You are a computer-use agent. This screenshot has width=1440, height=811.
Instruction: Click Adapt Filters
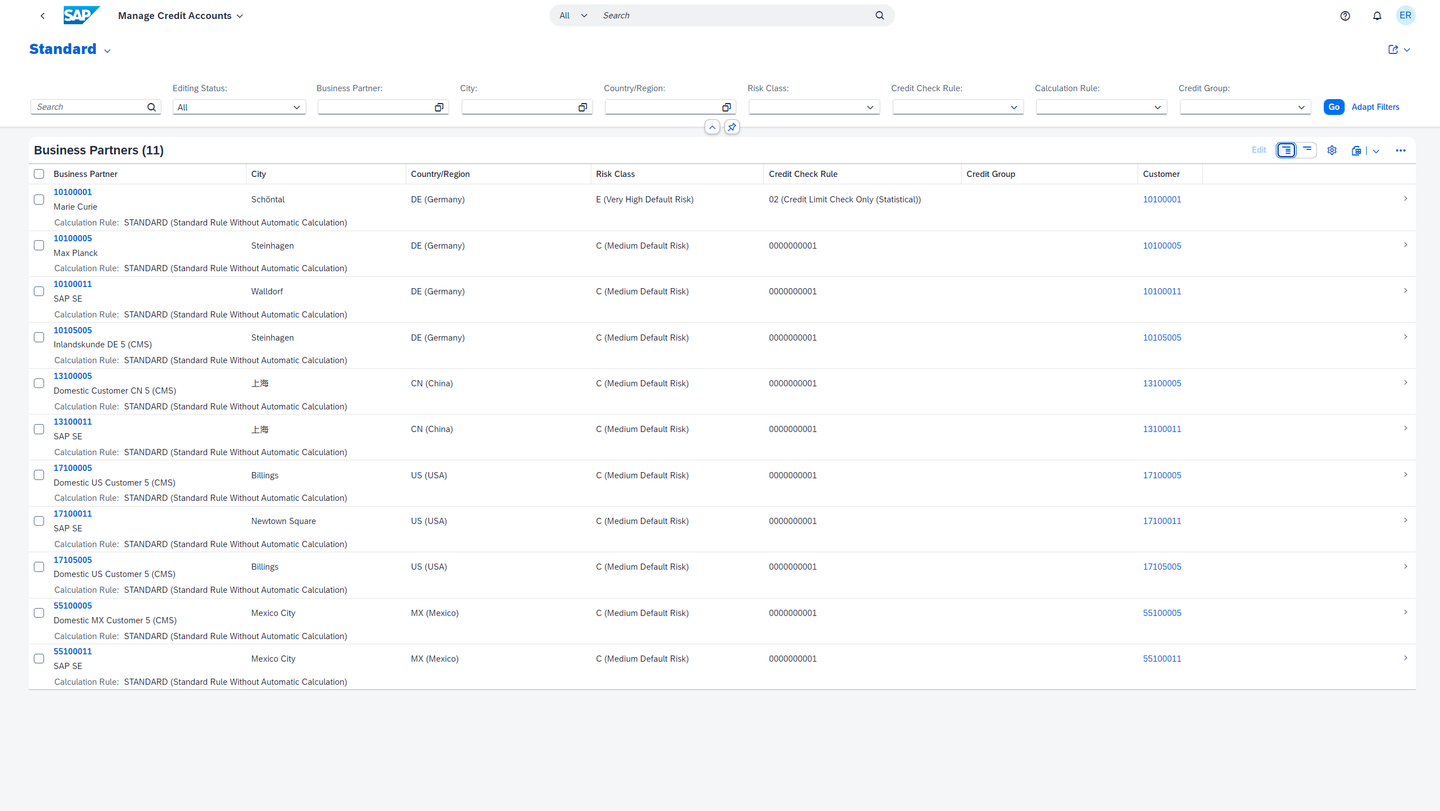click(x=1375, y=107)
